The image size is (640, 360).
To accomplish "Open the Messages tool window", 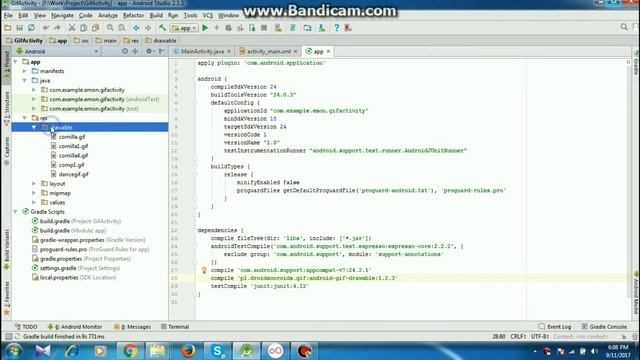I will [133, 327].
